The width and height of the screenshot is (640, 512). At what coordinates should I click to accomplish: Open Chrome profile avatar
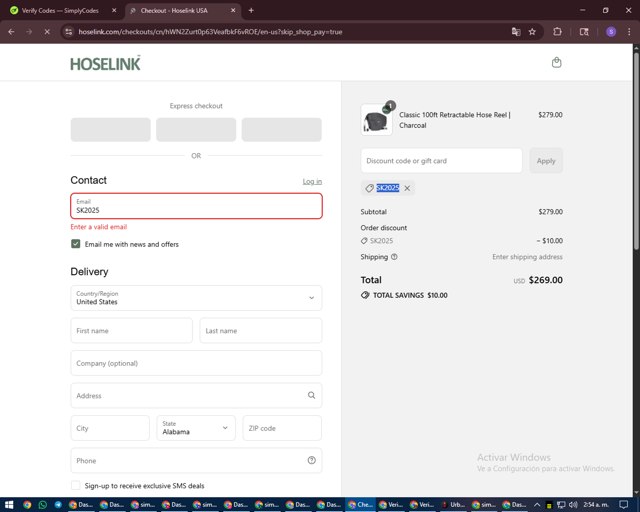pos(611,32)
